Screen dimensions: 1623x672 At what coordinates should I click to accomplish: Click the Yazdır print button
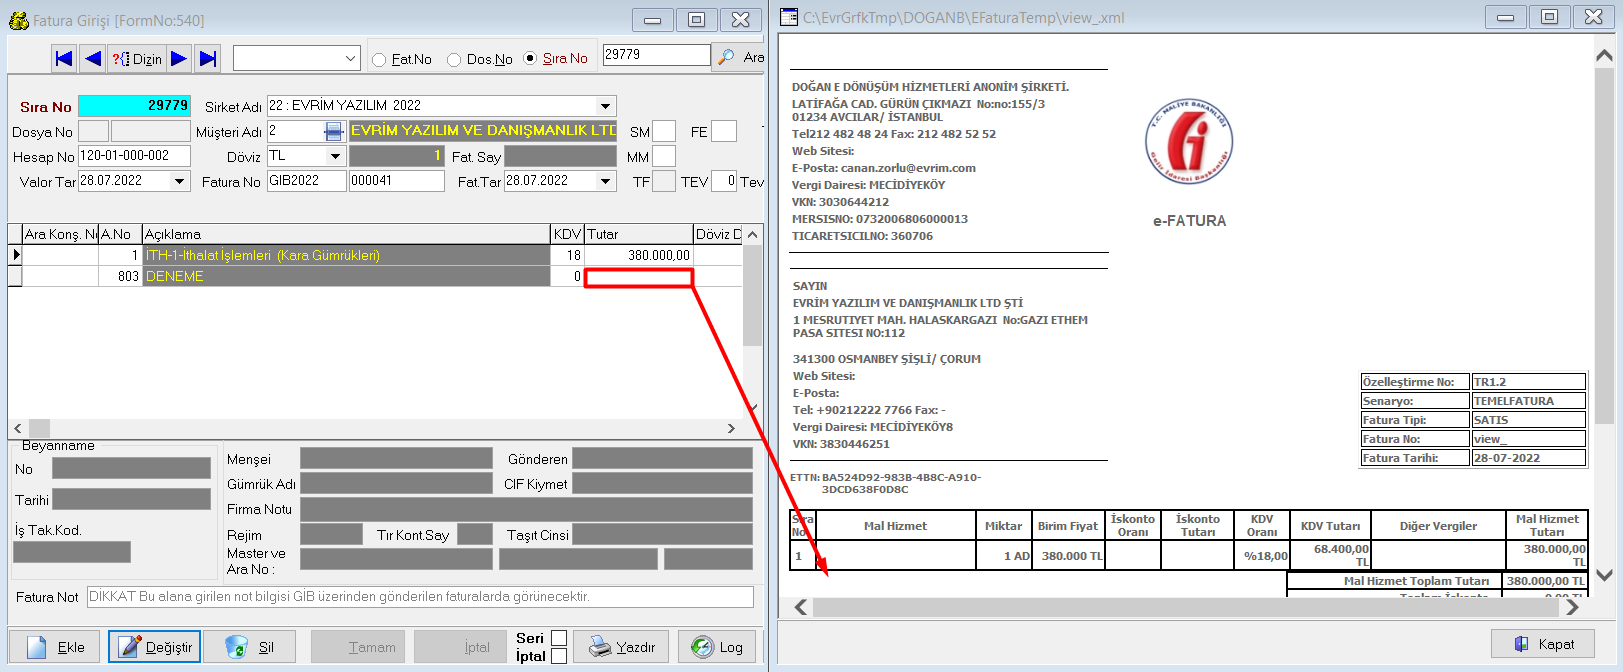[x=621, y=647]
